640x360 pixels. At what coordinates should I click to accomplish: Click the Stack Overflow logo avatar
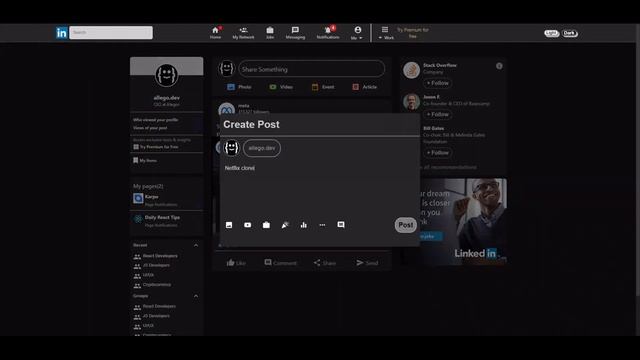[x=411, y=70]
